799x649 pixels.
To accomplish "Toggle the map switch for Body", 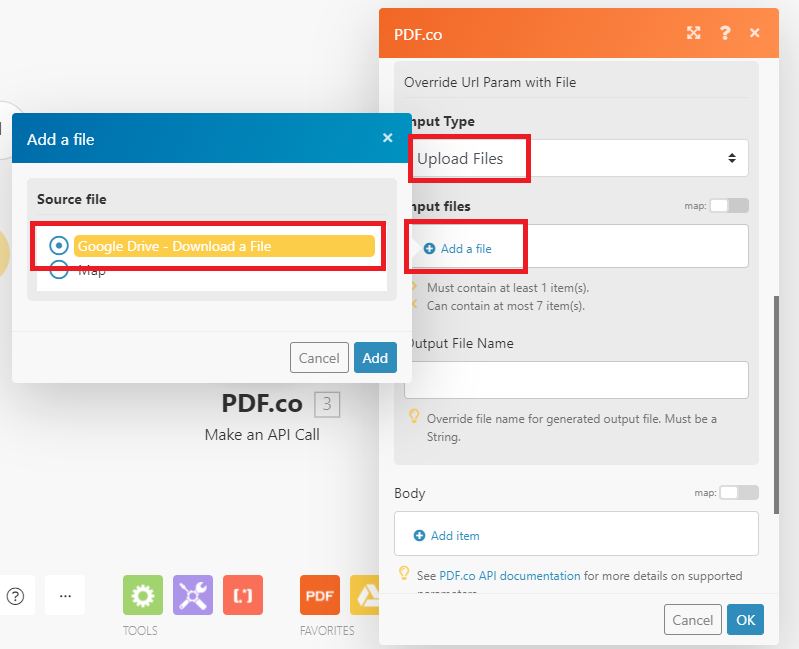I will (739, 493).
